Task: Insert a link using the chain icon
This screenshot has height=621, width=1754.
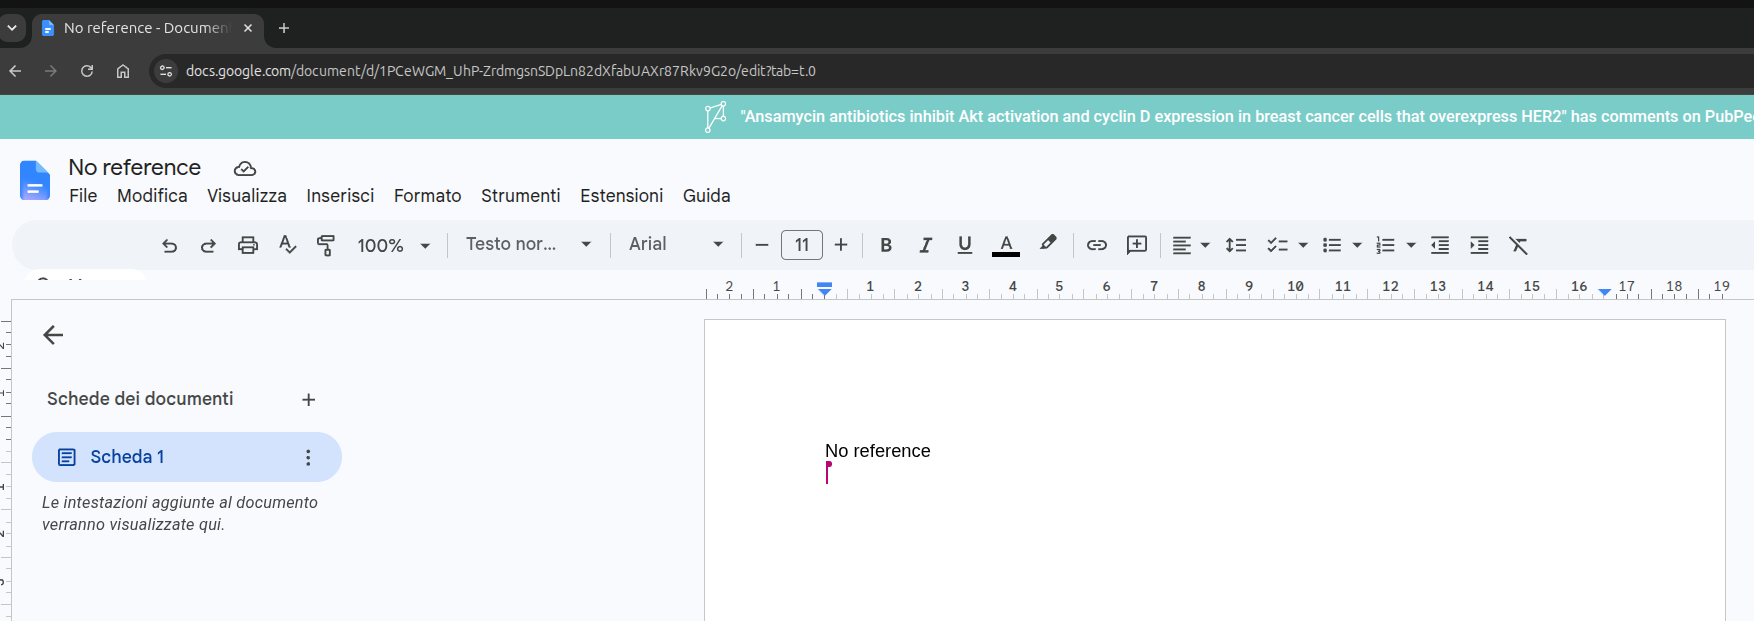Action: click(1097, 245)
